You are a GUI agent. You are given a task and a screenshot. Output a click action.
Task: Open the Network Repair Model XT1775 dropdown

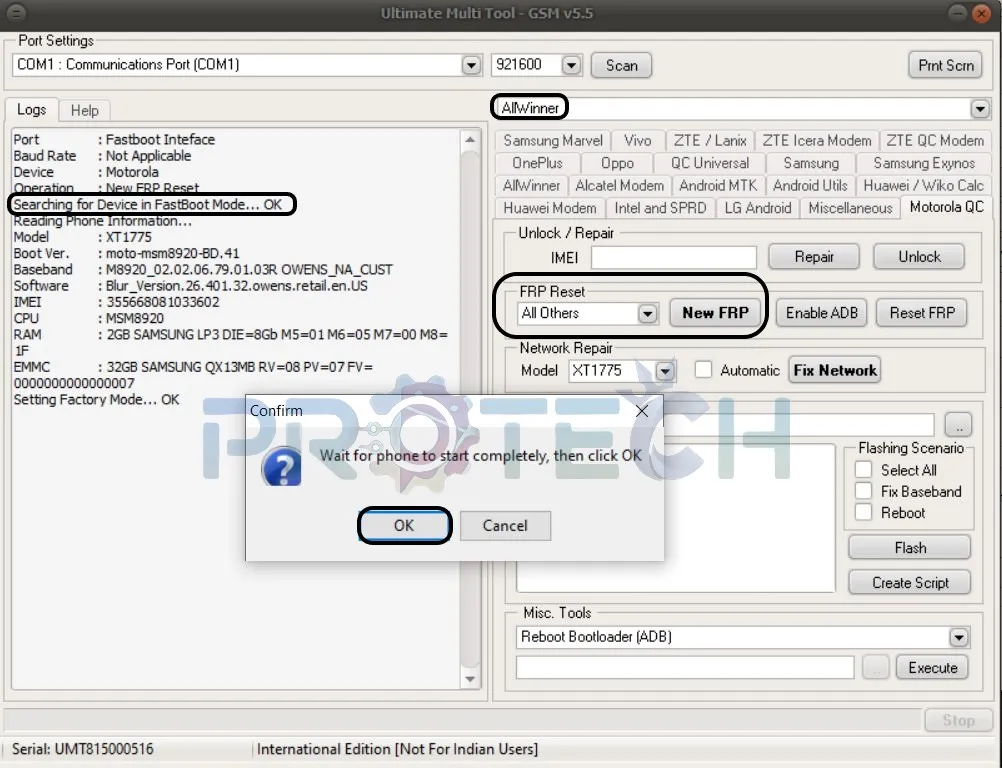[x=665, y=371]
